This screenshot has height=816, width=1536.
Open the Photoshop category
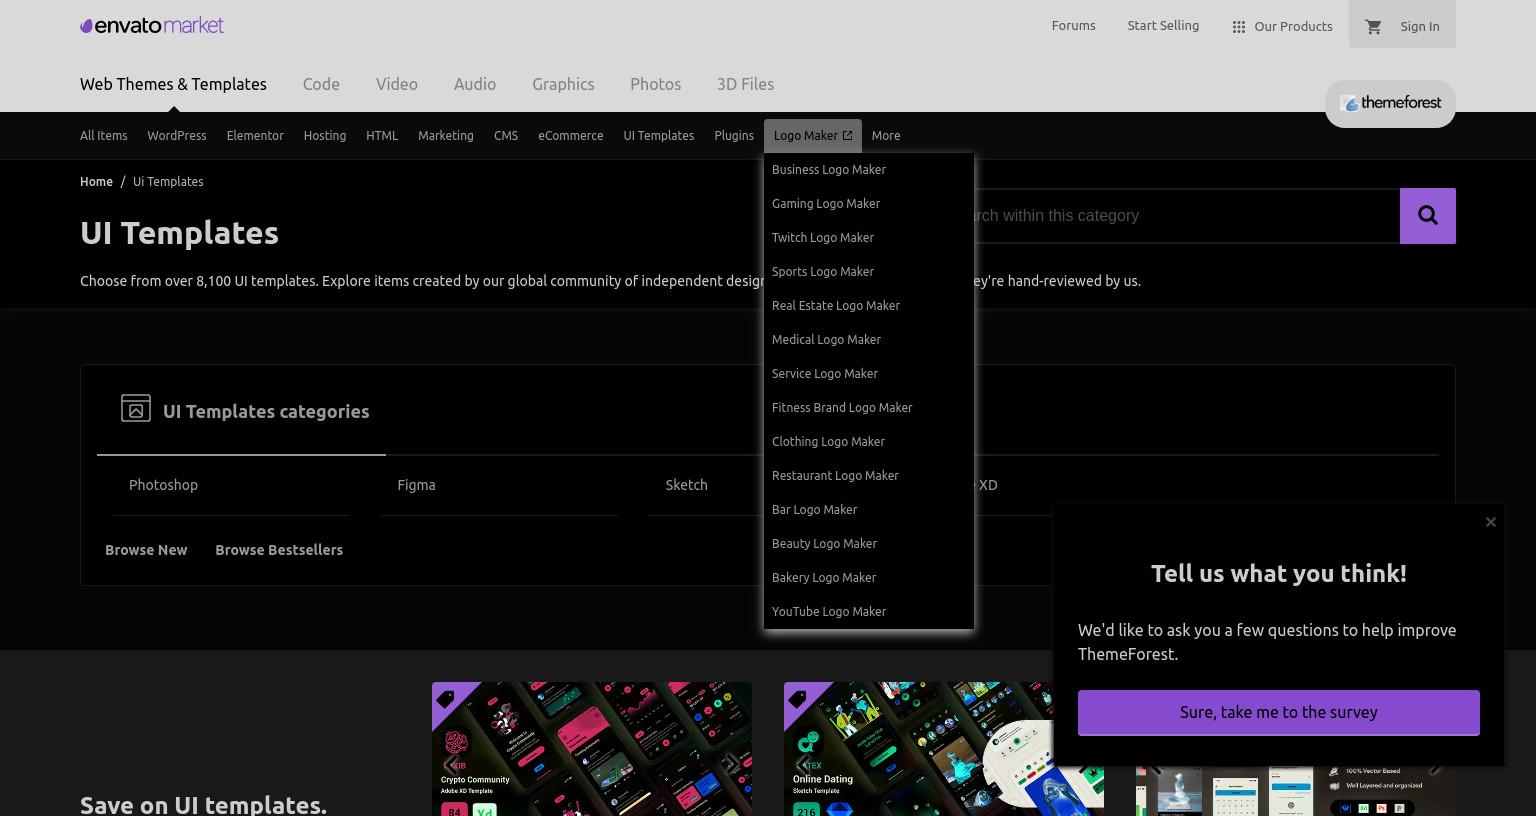pos(231,485)
